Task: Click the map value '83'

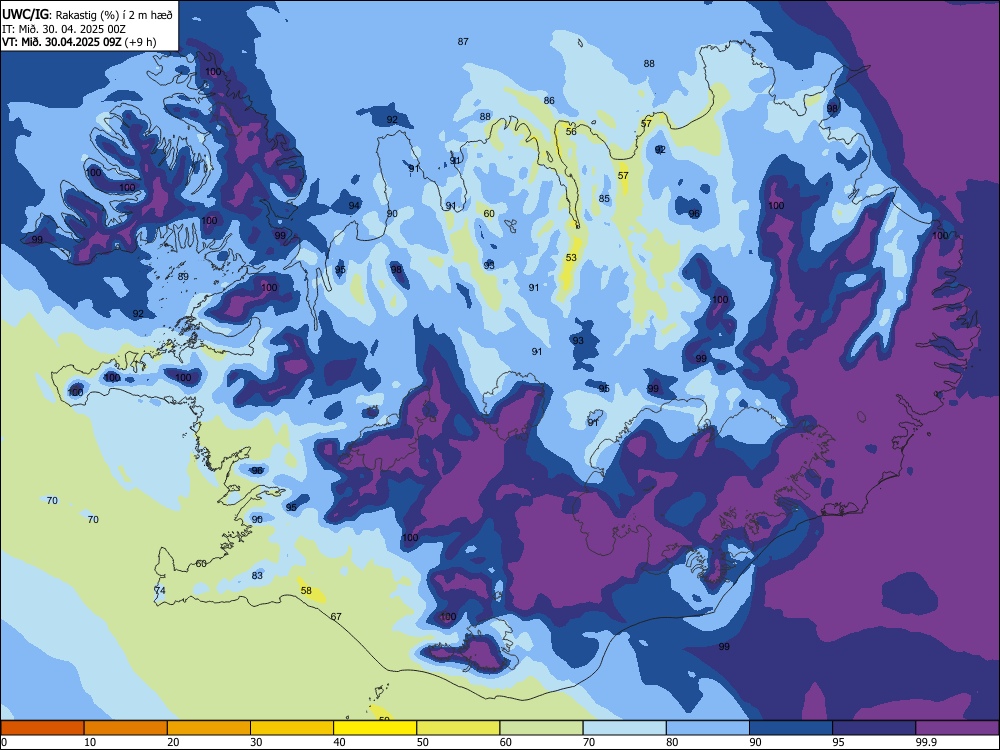Action: (x=257, y=576)
